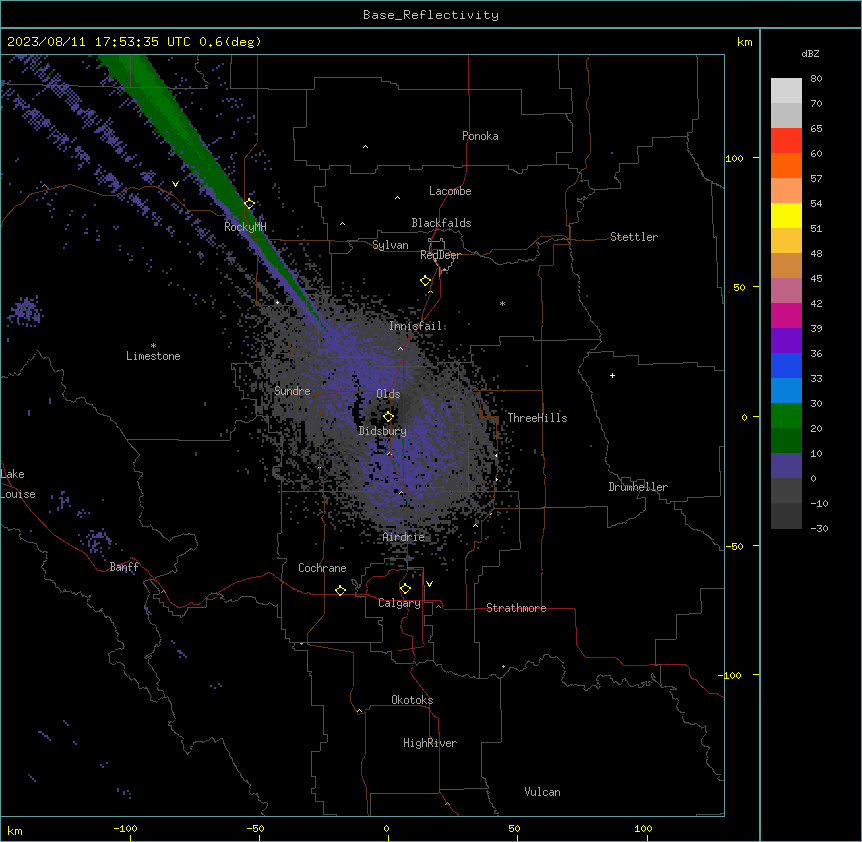The height and width of the screenshot is (842, 862).
Task: Click the Innisfail city label
Action: point(416,326)
